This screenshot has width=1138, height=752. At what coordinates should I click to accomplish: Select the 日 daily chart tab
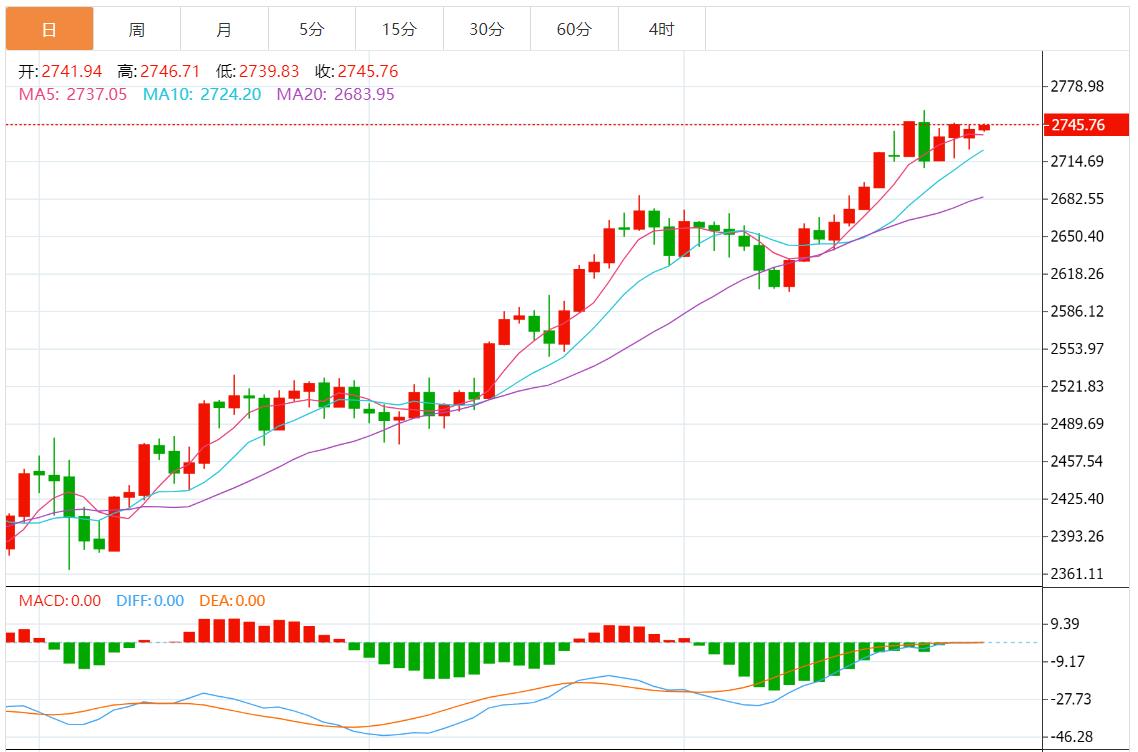49,29
